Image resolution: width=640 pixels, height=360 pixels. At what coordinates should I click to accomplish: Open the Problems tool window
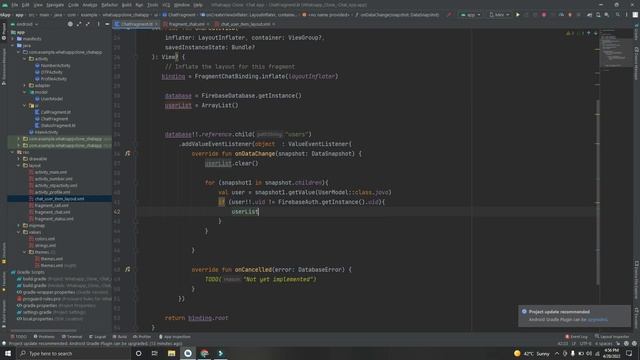pyautogui.click(x=44, y=337)
